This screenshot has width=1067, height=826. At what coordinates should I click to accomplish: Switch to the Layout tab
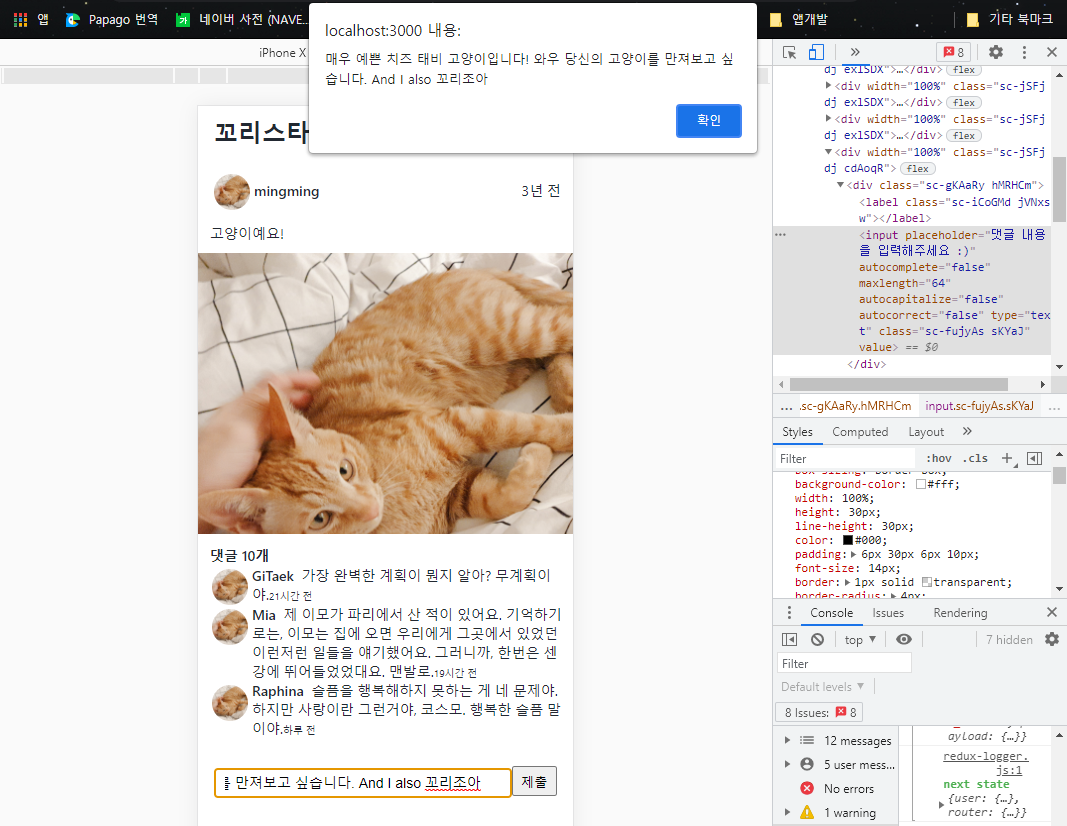(x=925, y=432)
